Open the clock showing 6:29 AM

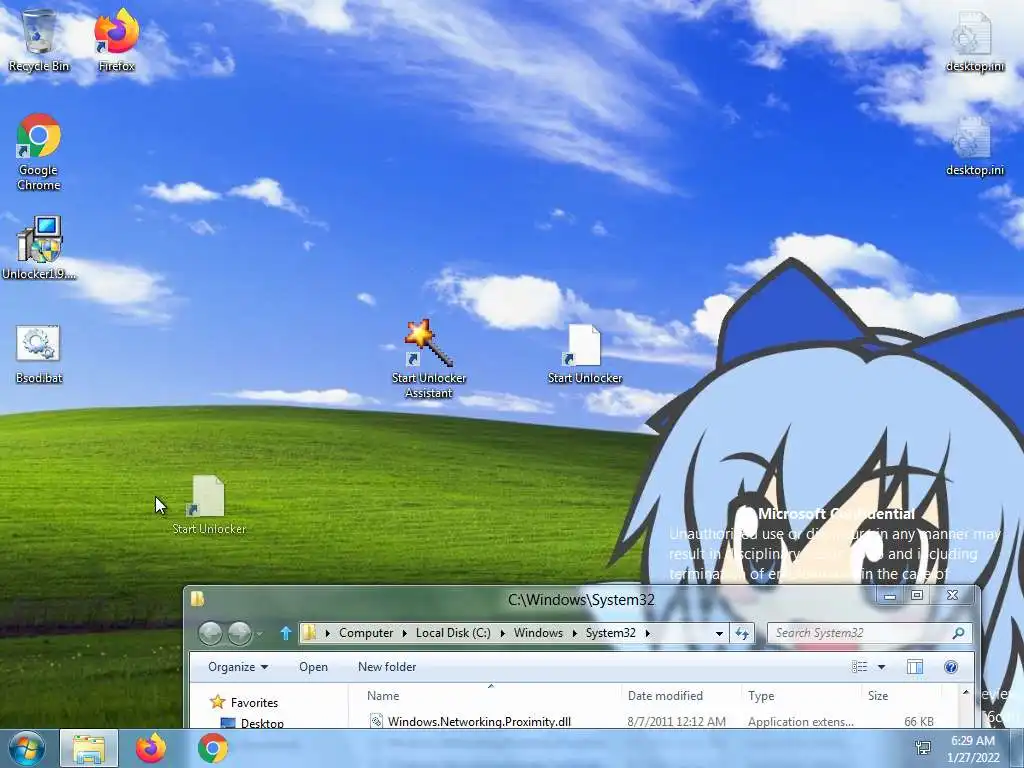[x=973, y=749]
